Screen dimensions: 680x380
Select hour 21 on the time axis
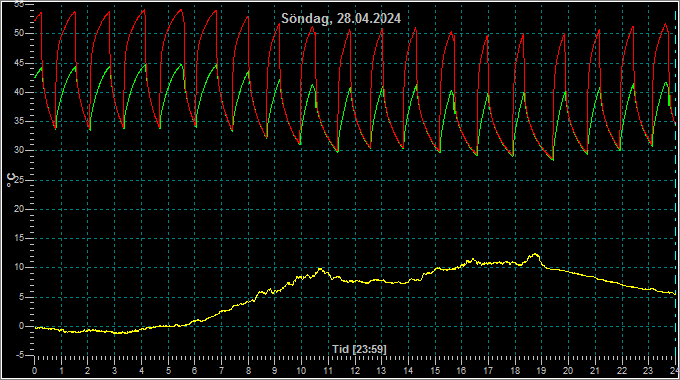click(595, 371)
